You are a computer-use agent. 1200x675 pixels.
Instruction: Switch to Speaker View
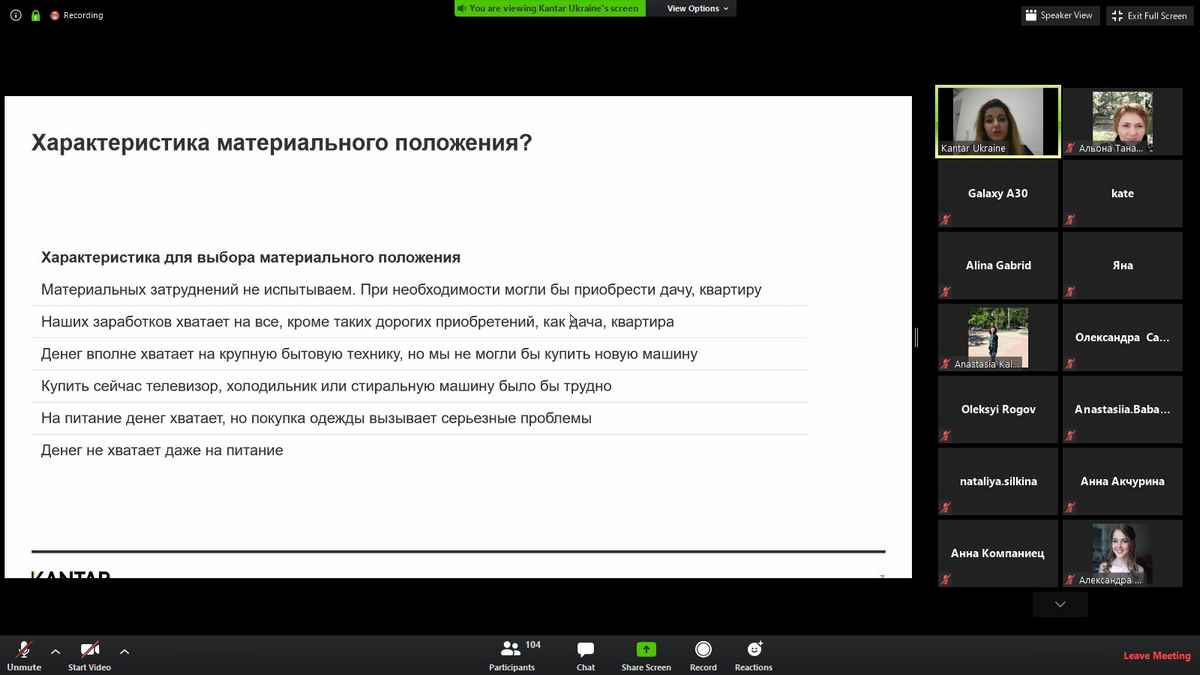(x=1059, y=16)
